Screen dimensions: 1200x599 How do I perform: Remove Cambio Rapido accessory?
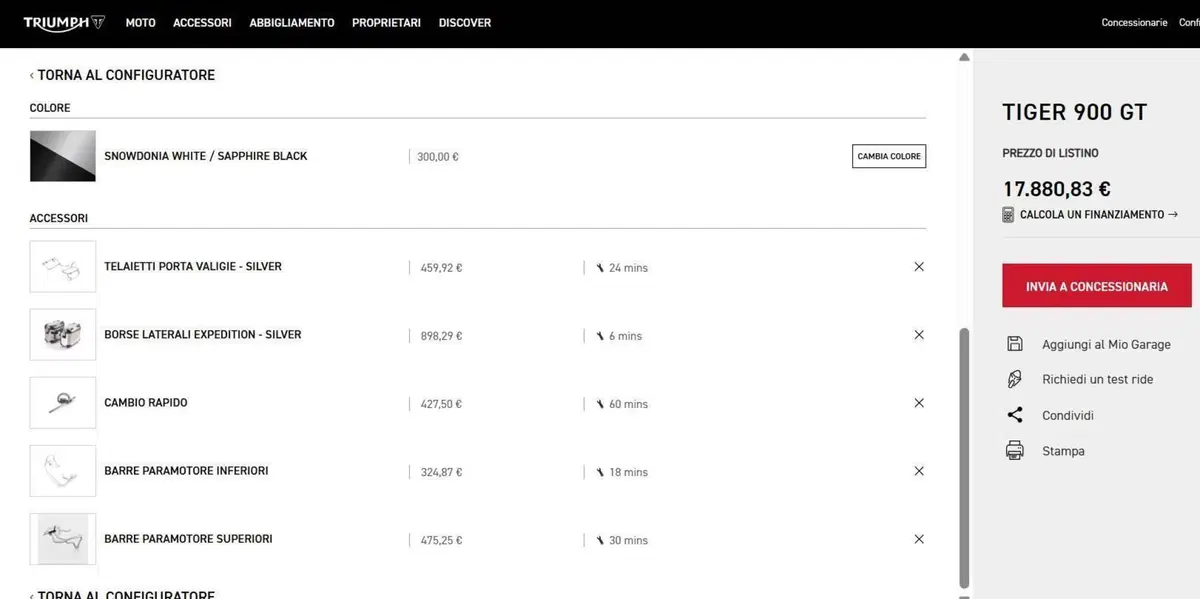919,403
